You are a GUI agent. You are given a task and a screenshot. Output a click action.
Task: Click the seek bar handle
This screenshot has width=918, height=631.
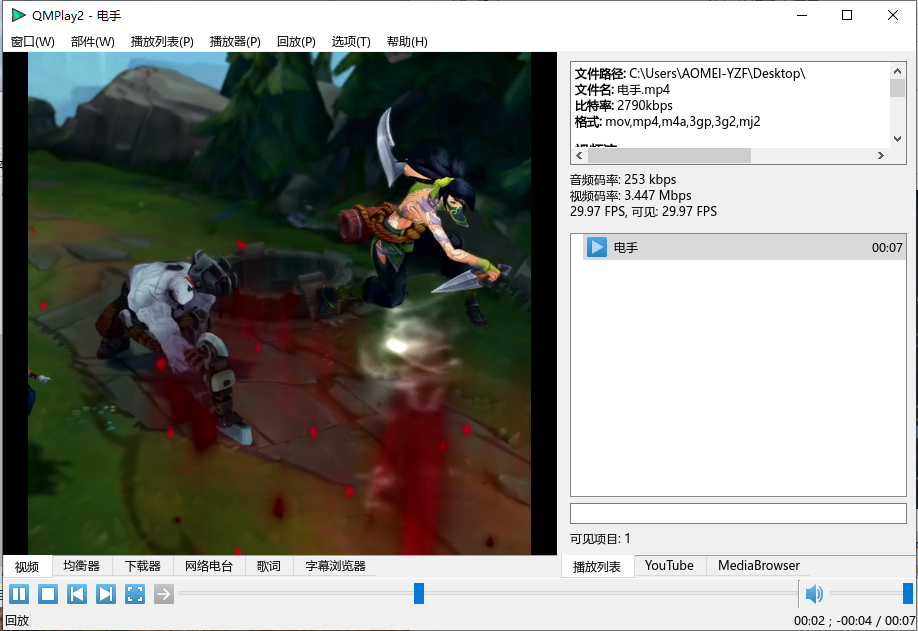[x=419, y=594]
